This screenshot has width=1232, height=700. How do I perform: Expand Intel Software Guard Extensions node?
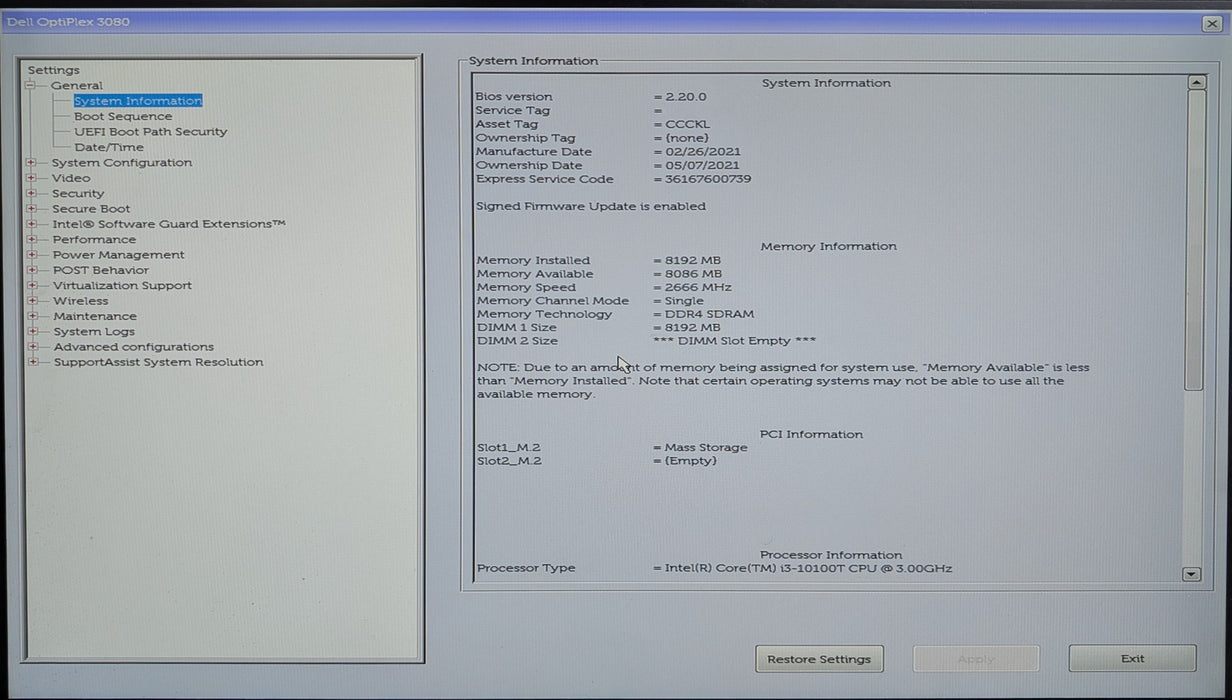tap(32, 224)
